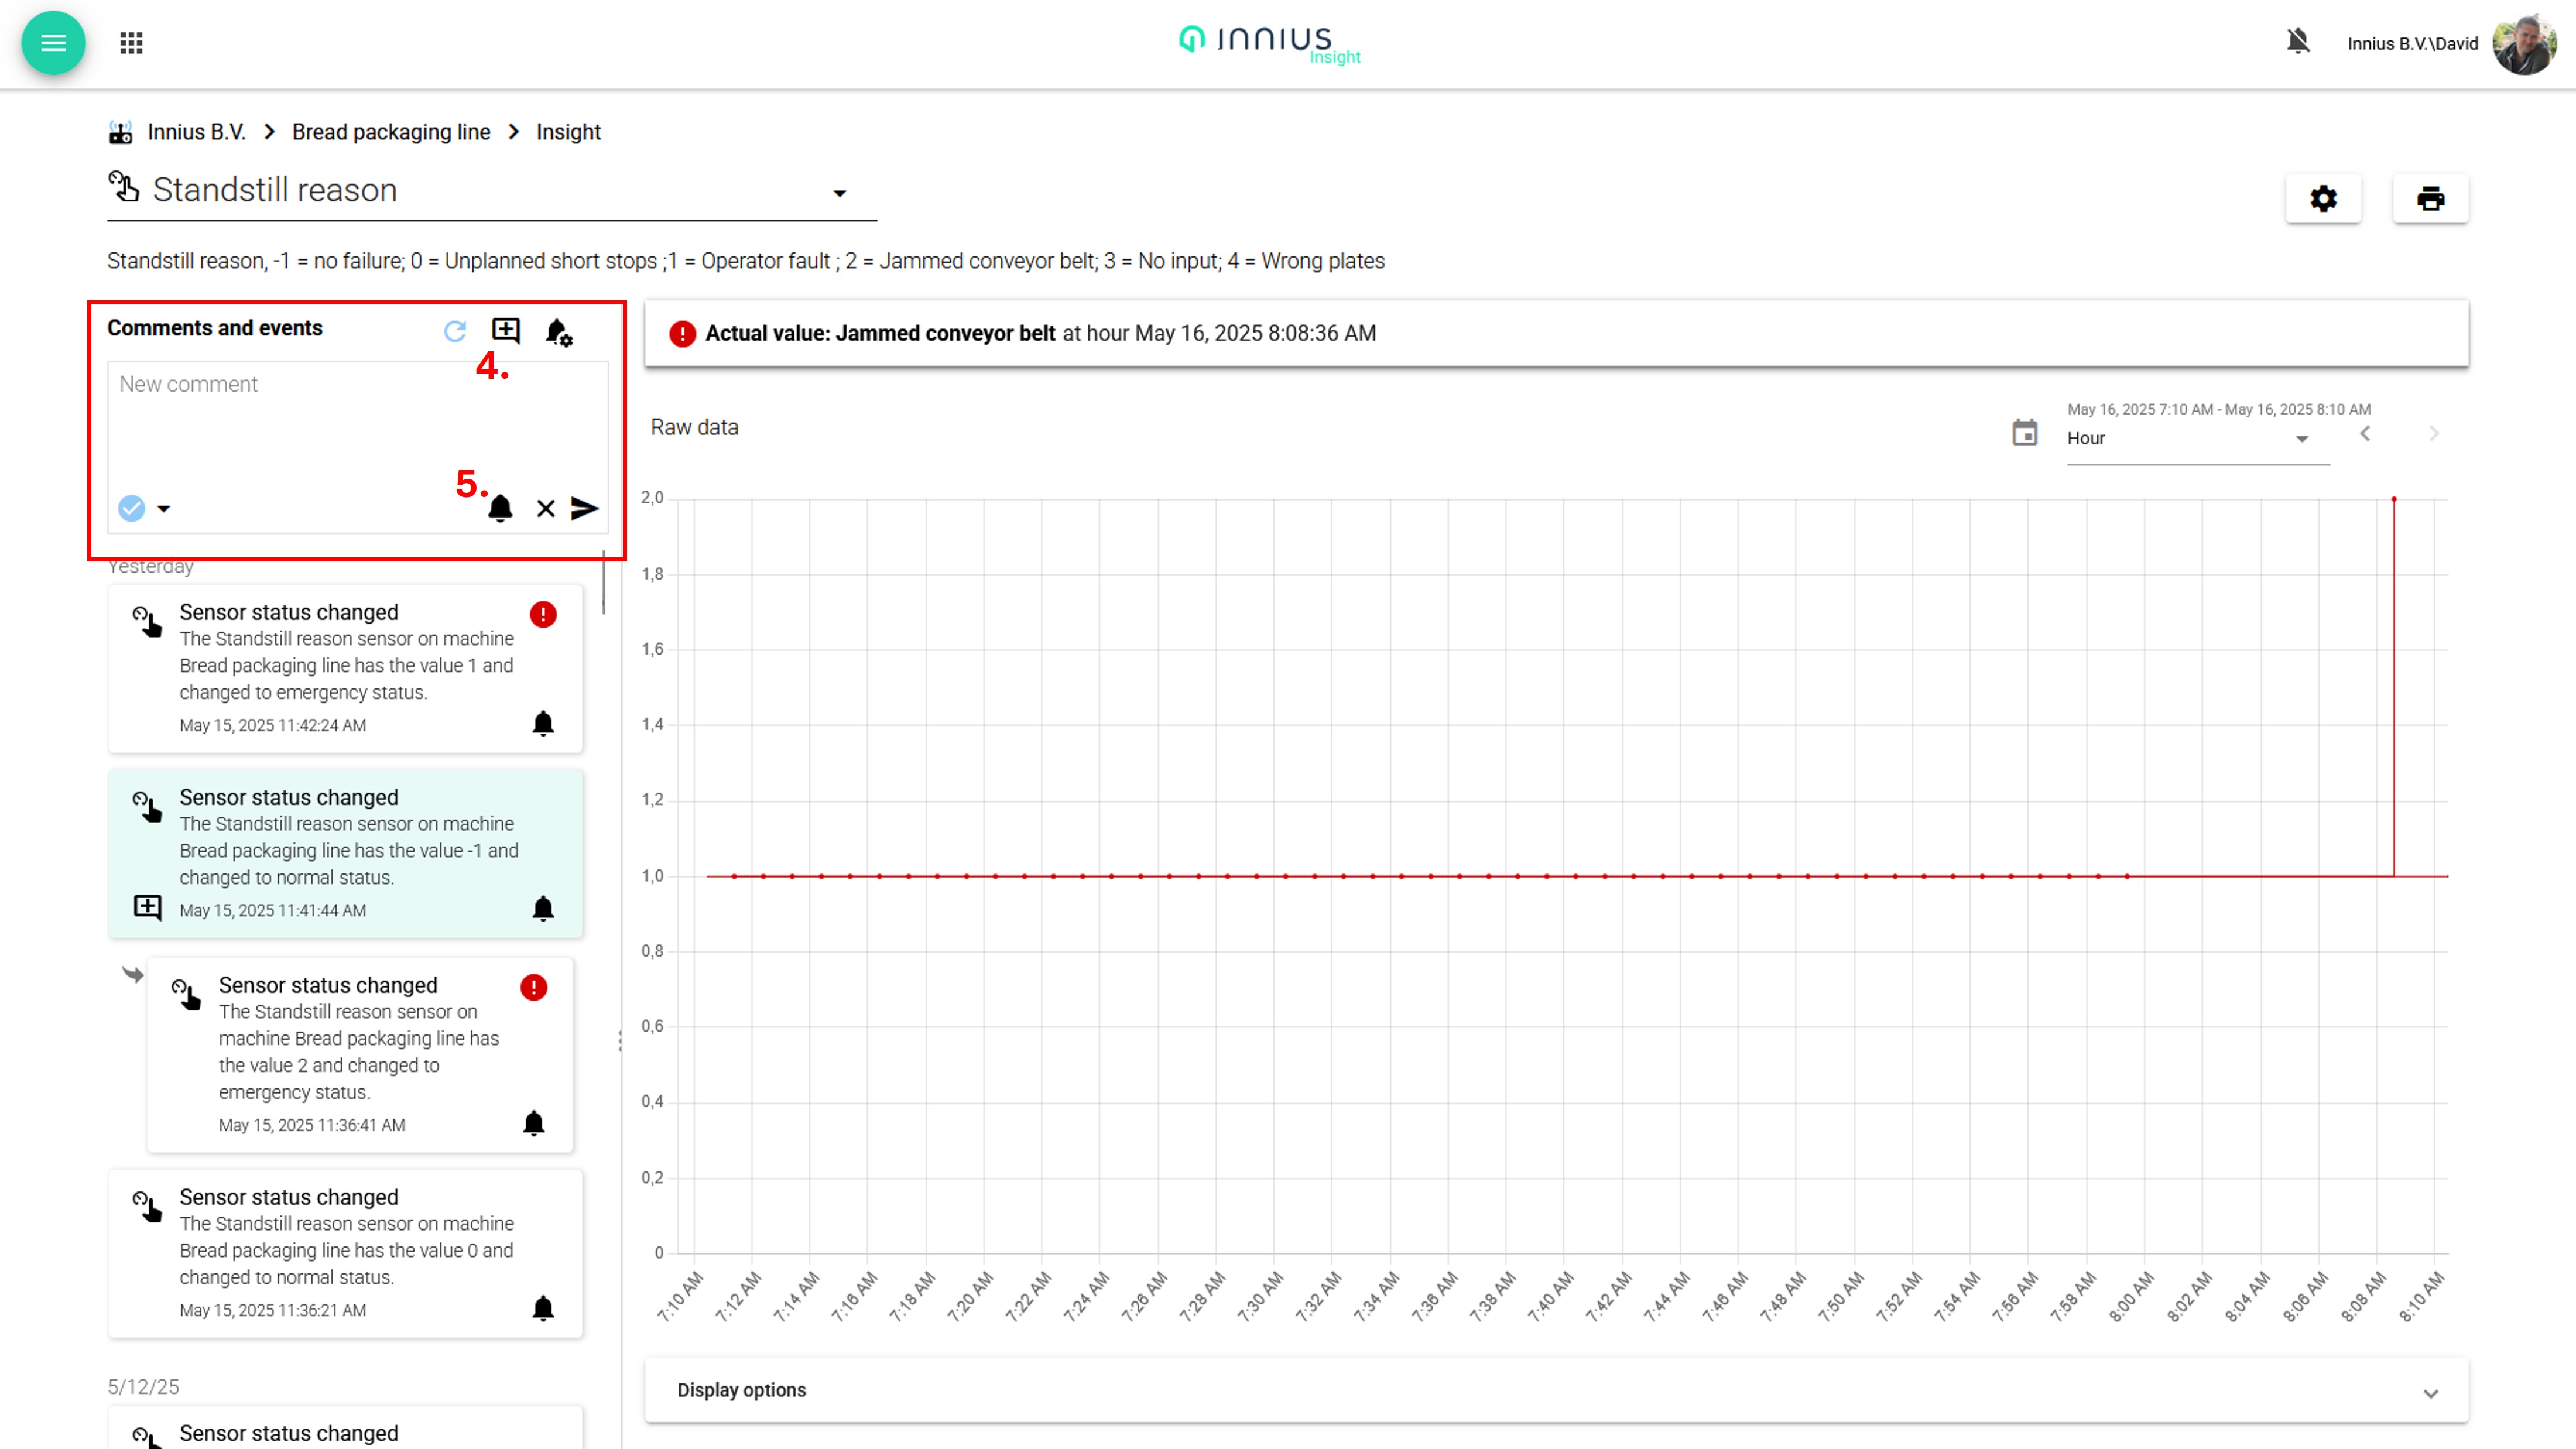This screenshot has width=2576, height=1449.
Task: Click the panel splitter drag handle
Action: coord(620,1041)
